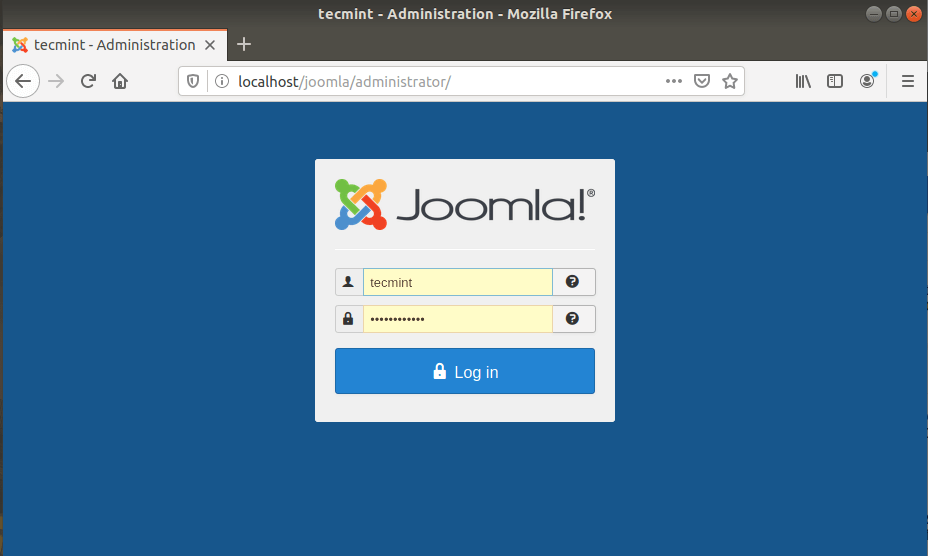Screen dimensions: 928x556
Task: Bookmark this page with the star
Action: 730,81
